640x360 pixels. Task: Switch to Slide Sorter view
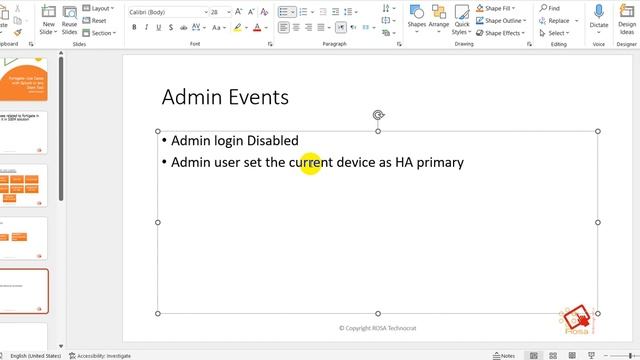click(x=553, y=356)
